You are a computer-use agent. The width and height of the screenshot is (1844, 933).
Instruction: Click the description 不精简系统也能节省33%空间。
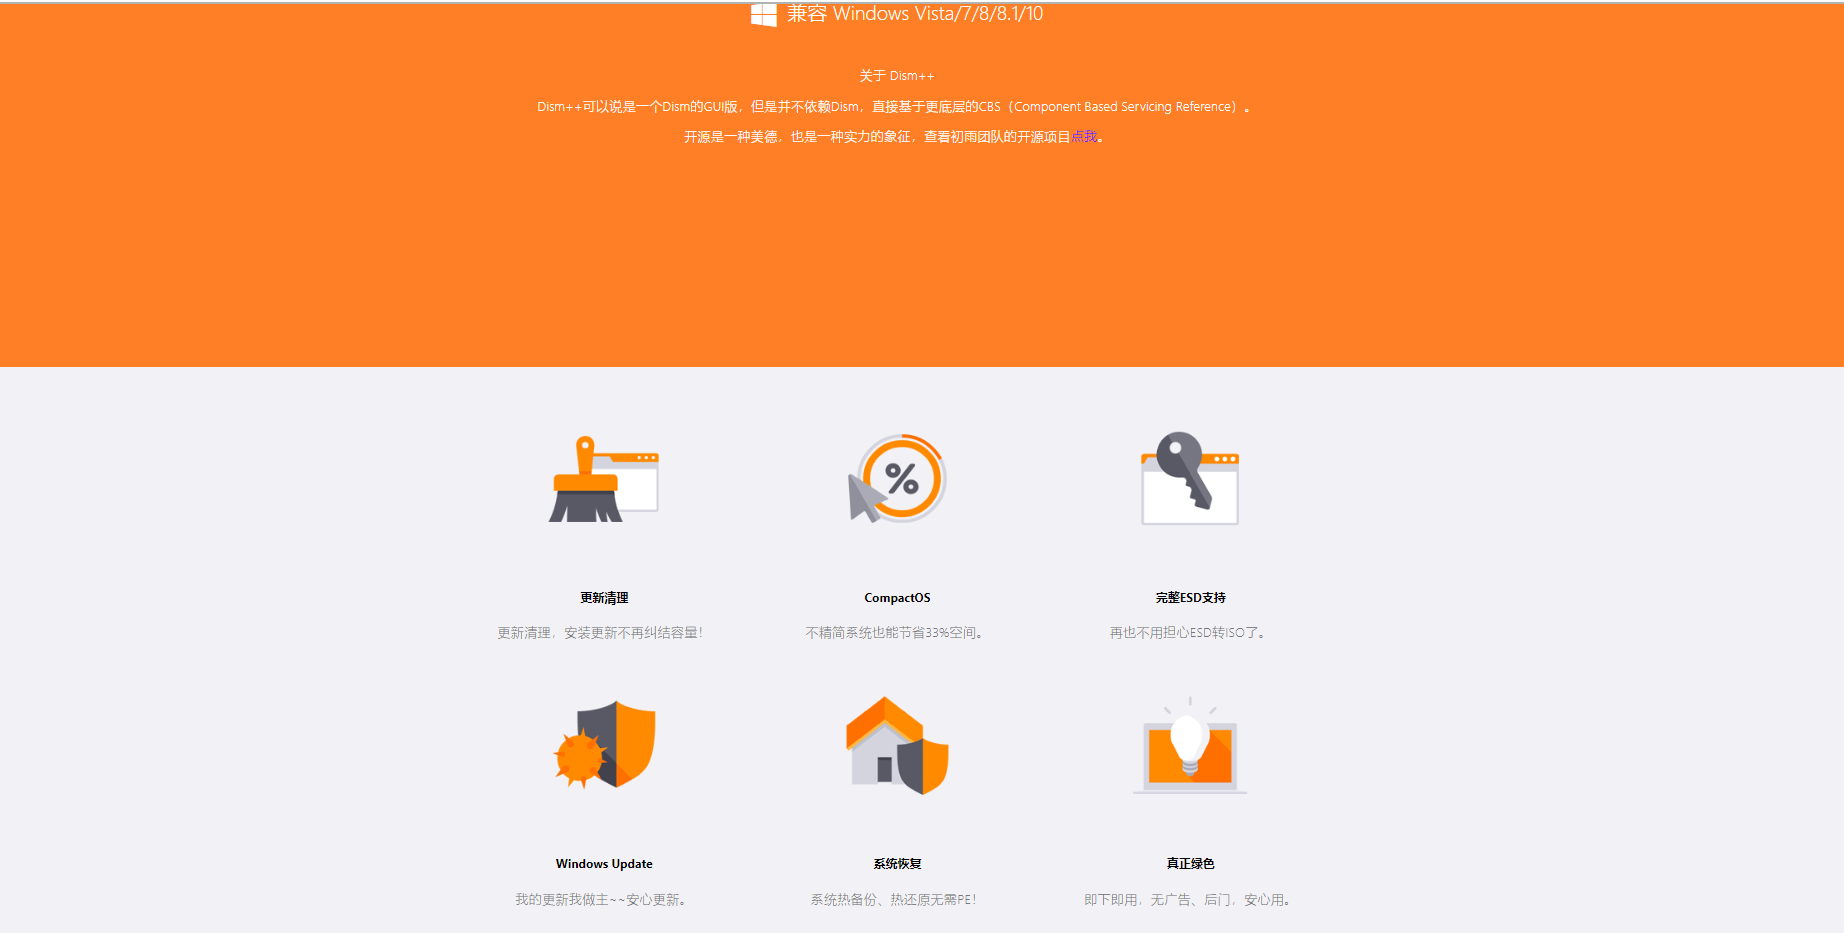coord(895,633)
